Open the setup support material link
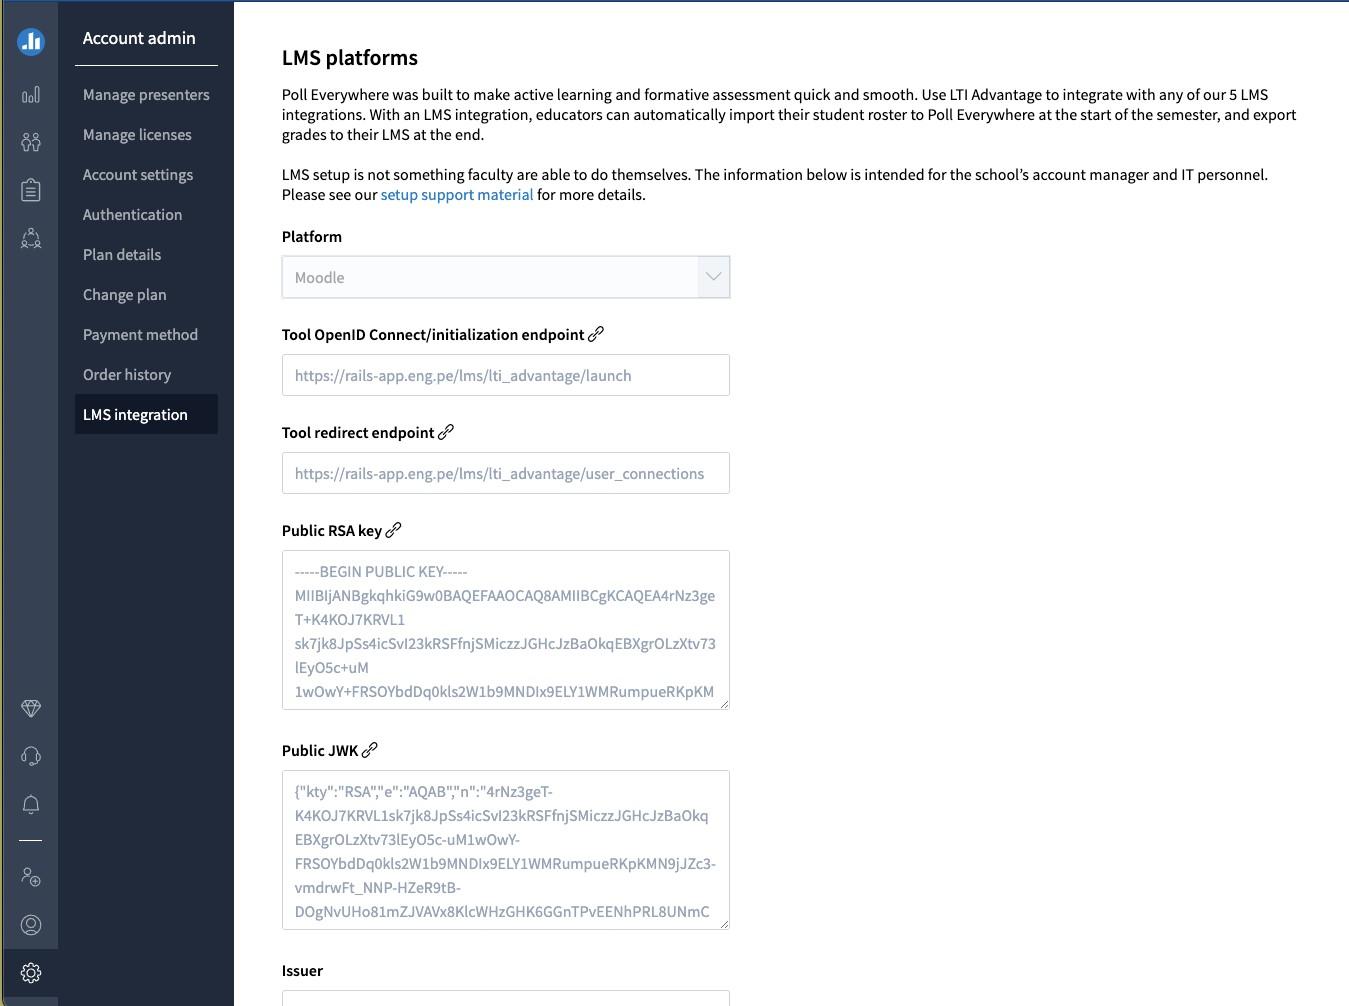1349x1006 pixels. [457, 195]
